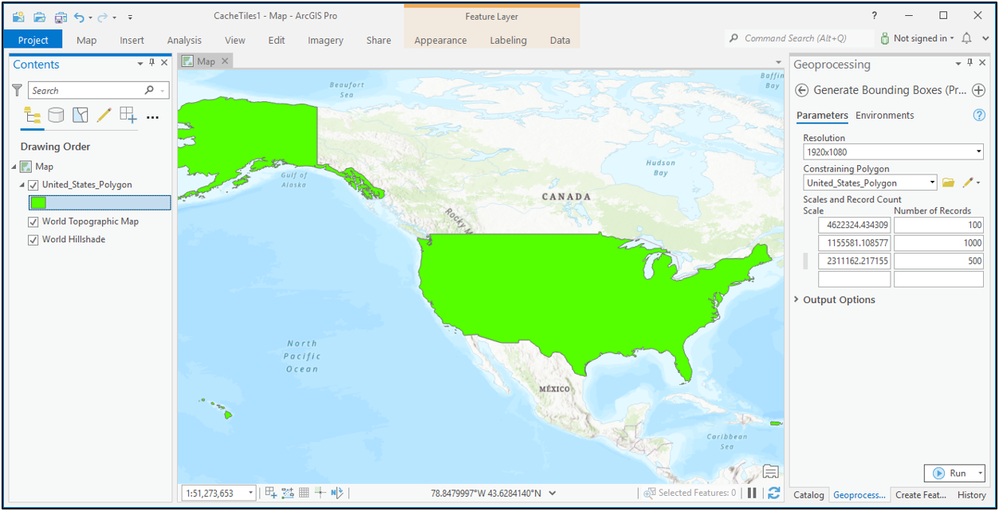Open the map scale dropdown

pyautogui.click(x=251, y=493)
